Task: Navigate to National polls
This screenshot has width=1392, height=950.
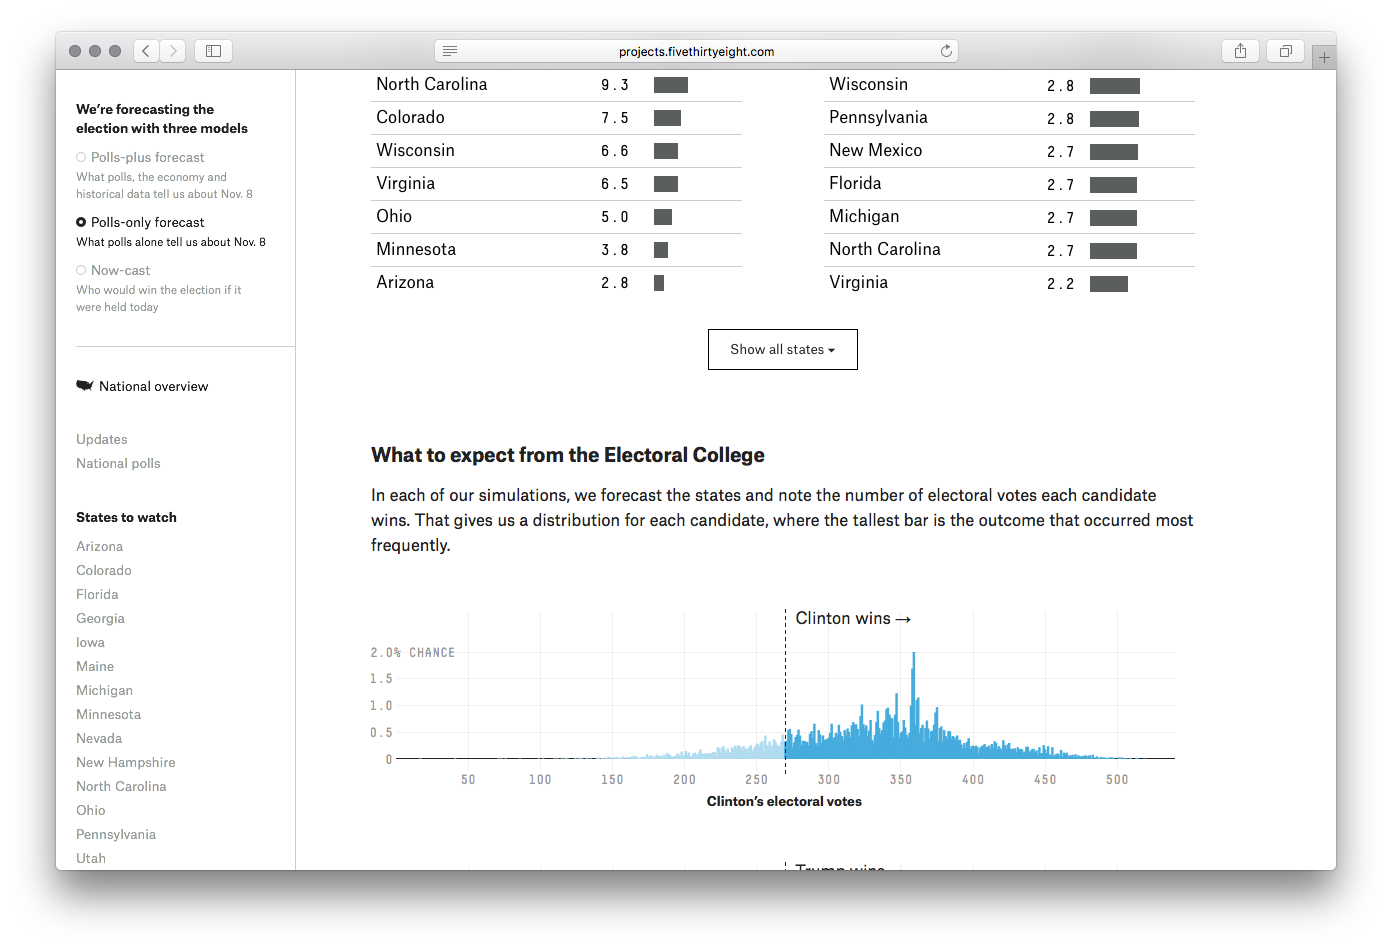Action: tap(118, 463)
